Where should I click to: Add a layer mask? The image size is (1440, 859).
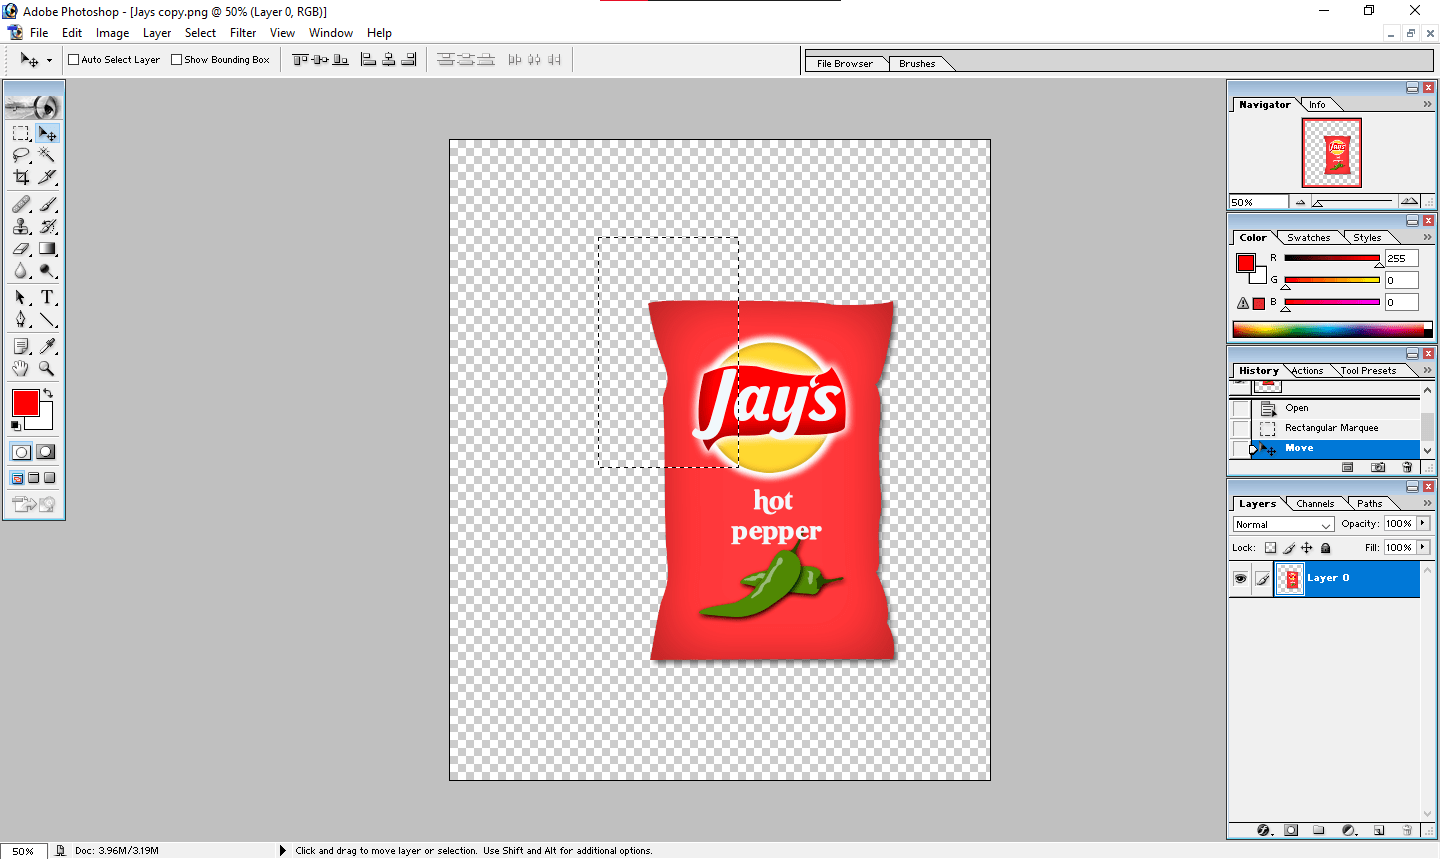[x=1291, y=830]
